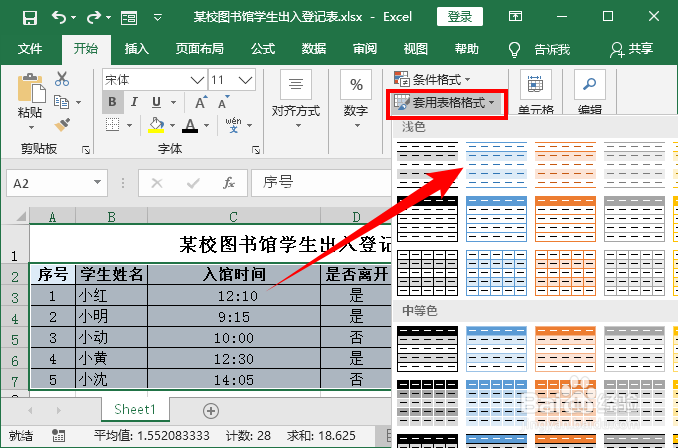Open the Redo history dropdown arrow
Viewport: 678px width, 448px height.
[x=108, y=18]
